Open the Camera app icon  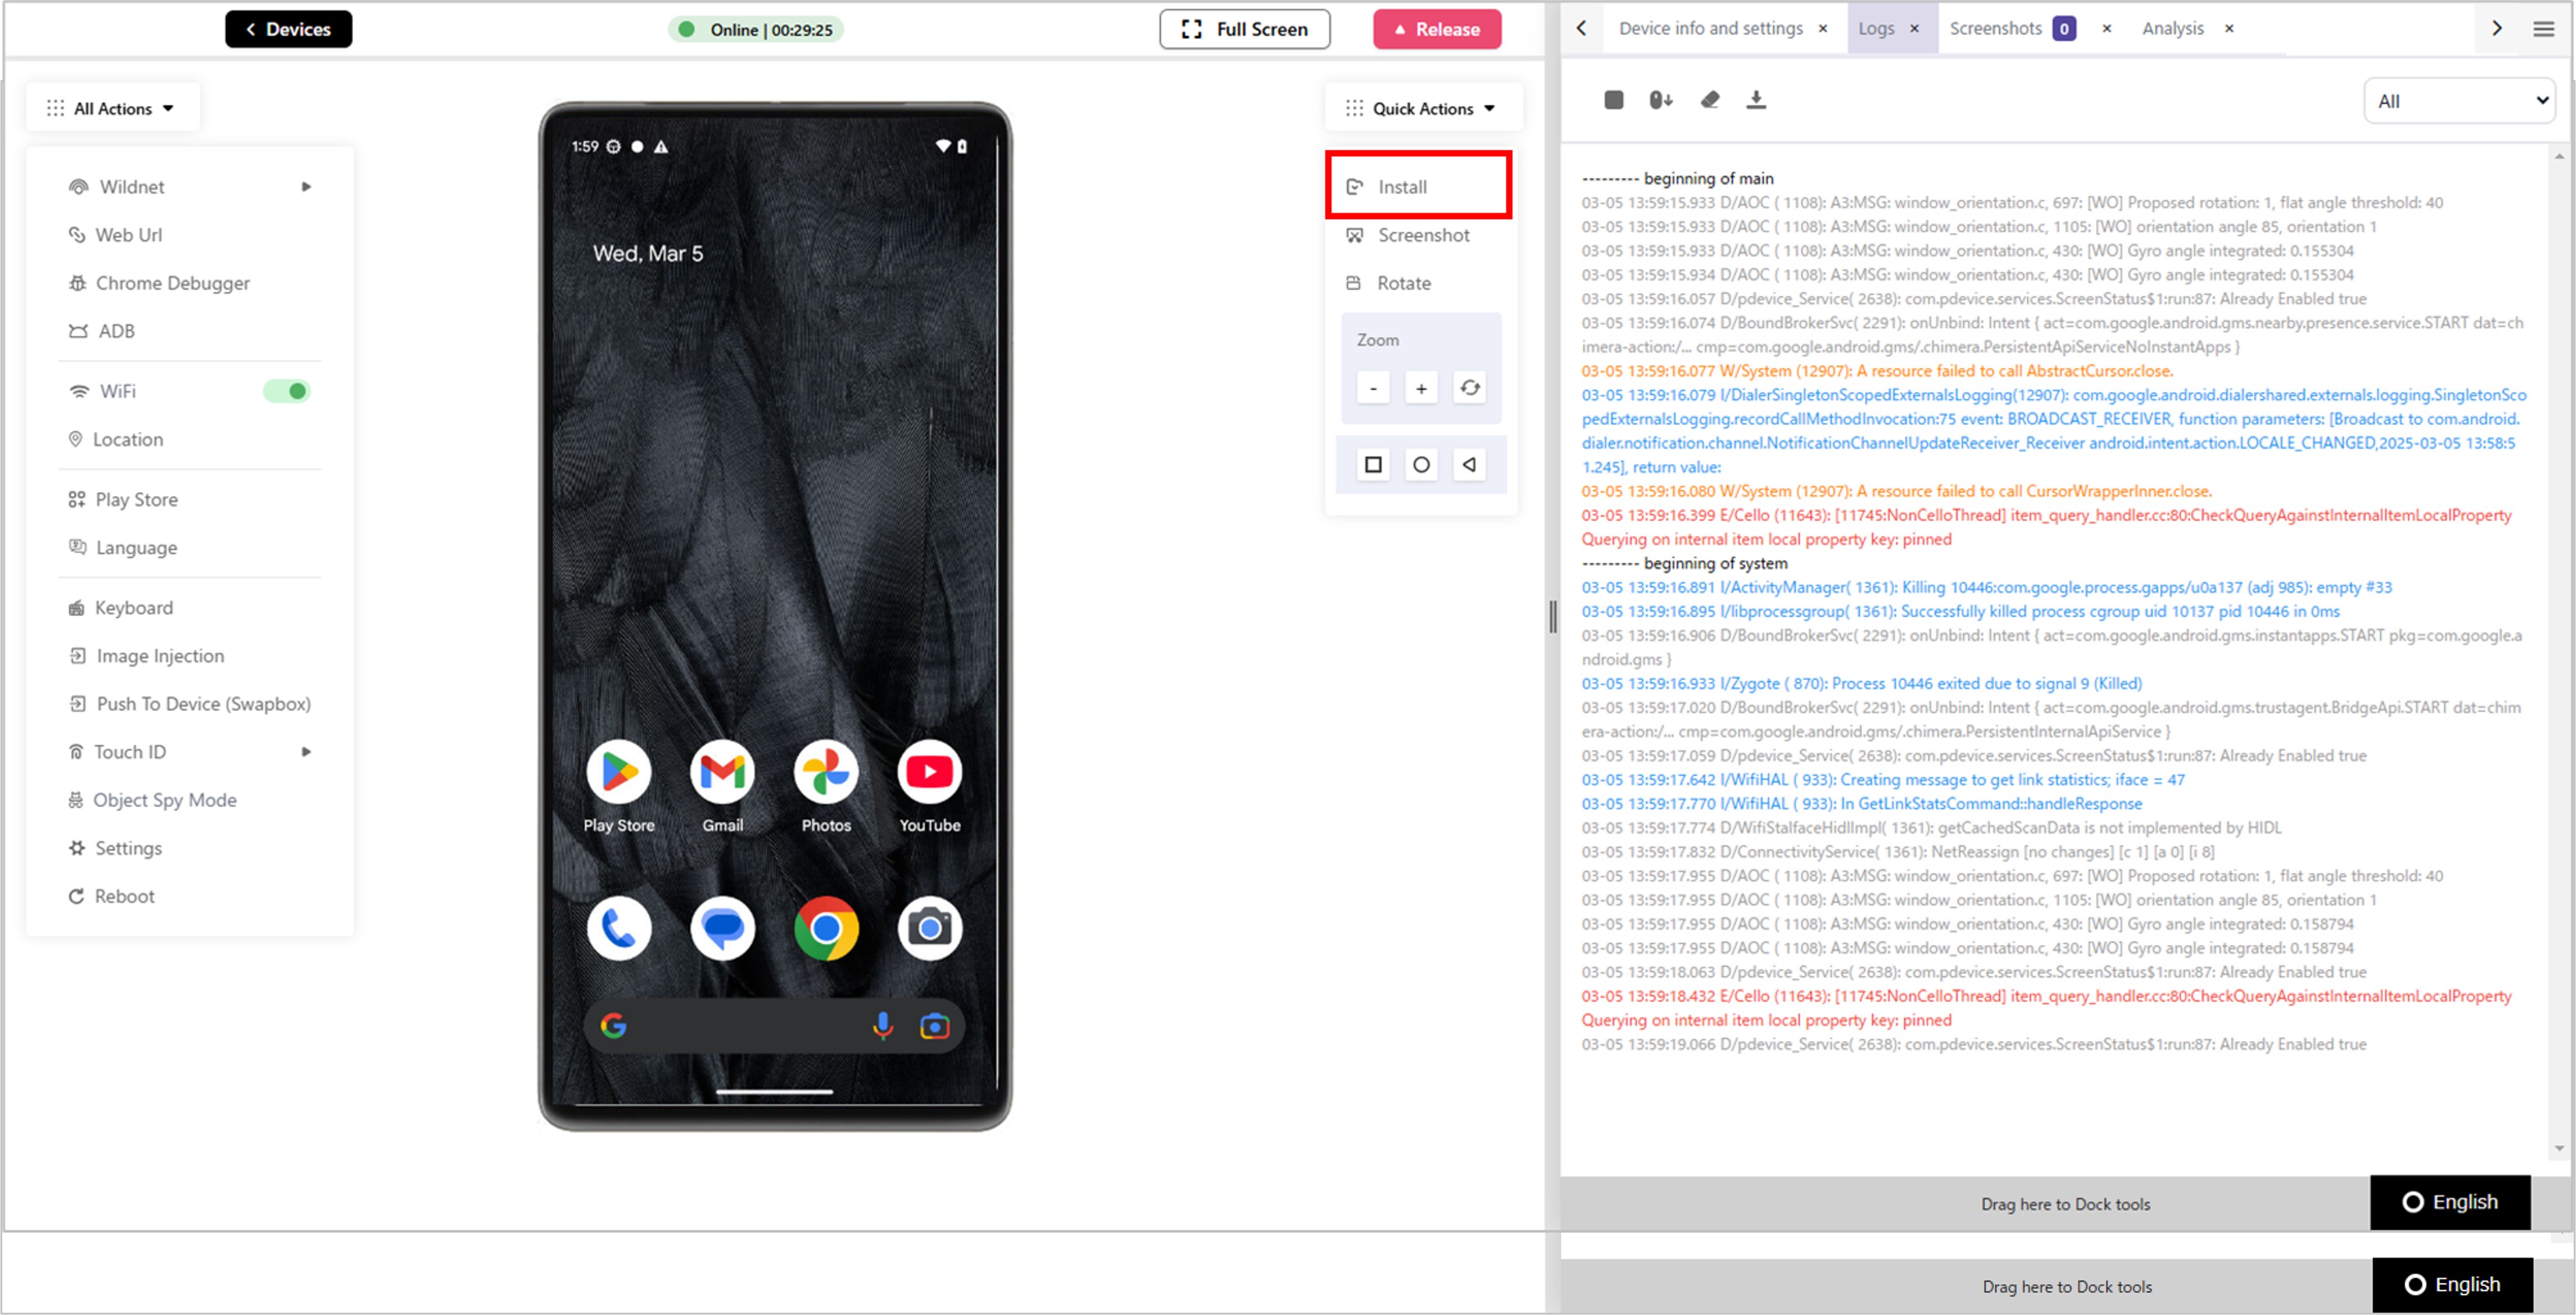coord(929,928)
